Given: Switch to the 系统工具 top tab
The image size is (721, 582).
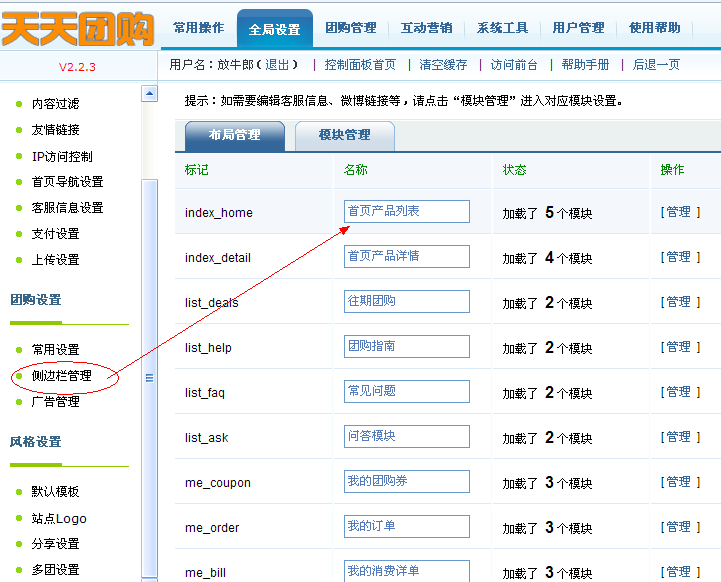Looking at the screenshot, I should 502,29.
